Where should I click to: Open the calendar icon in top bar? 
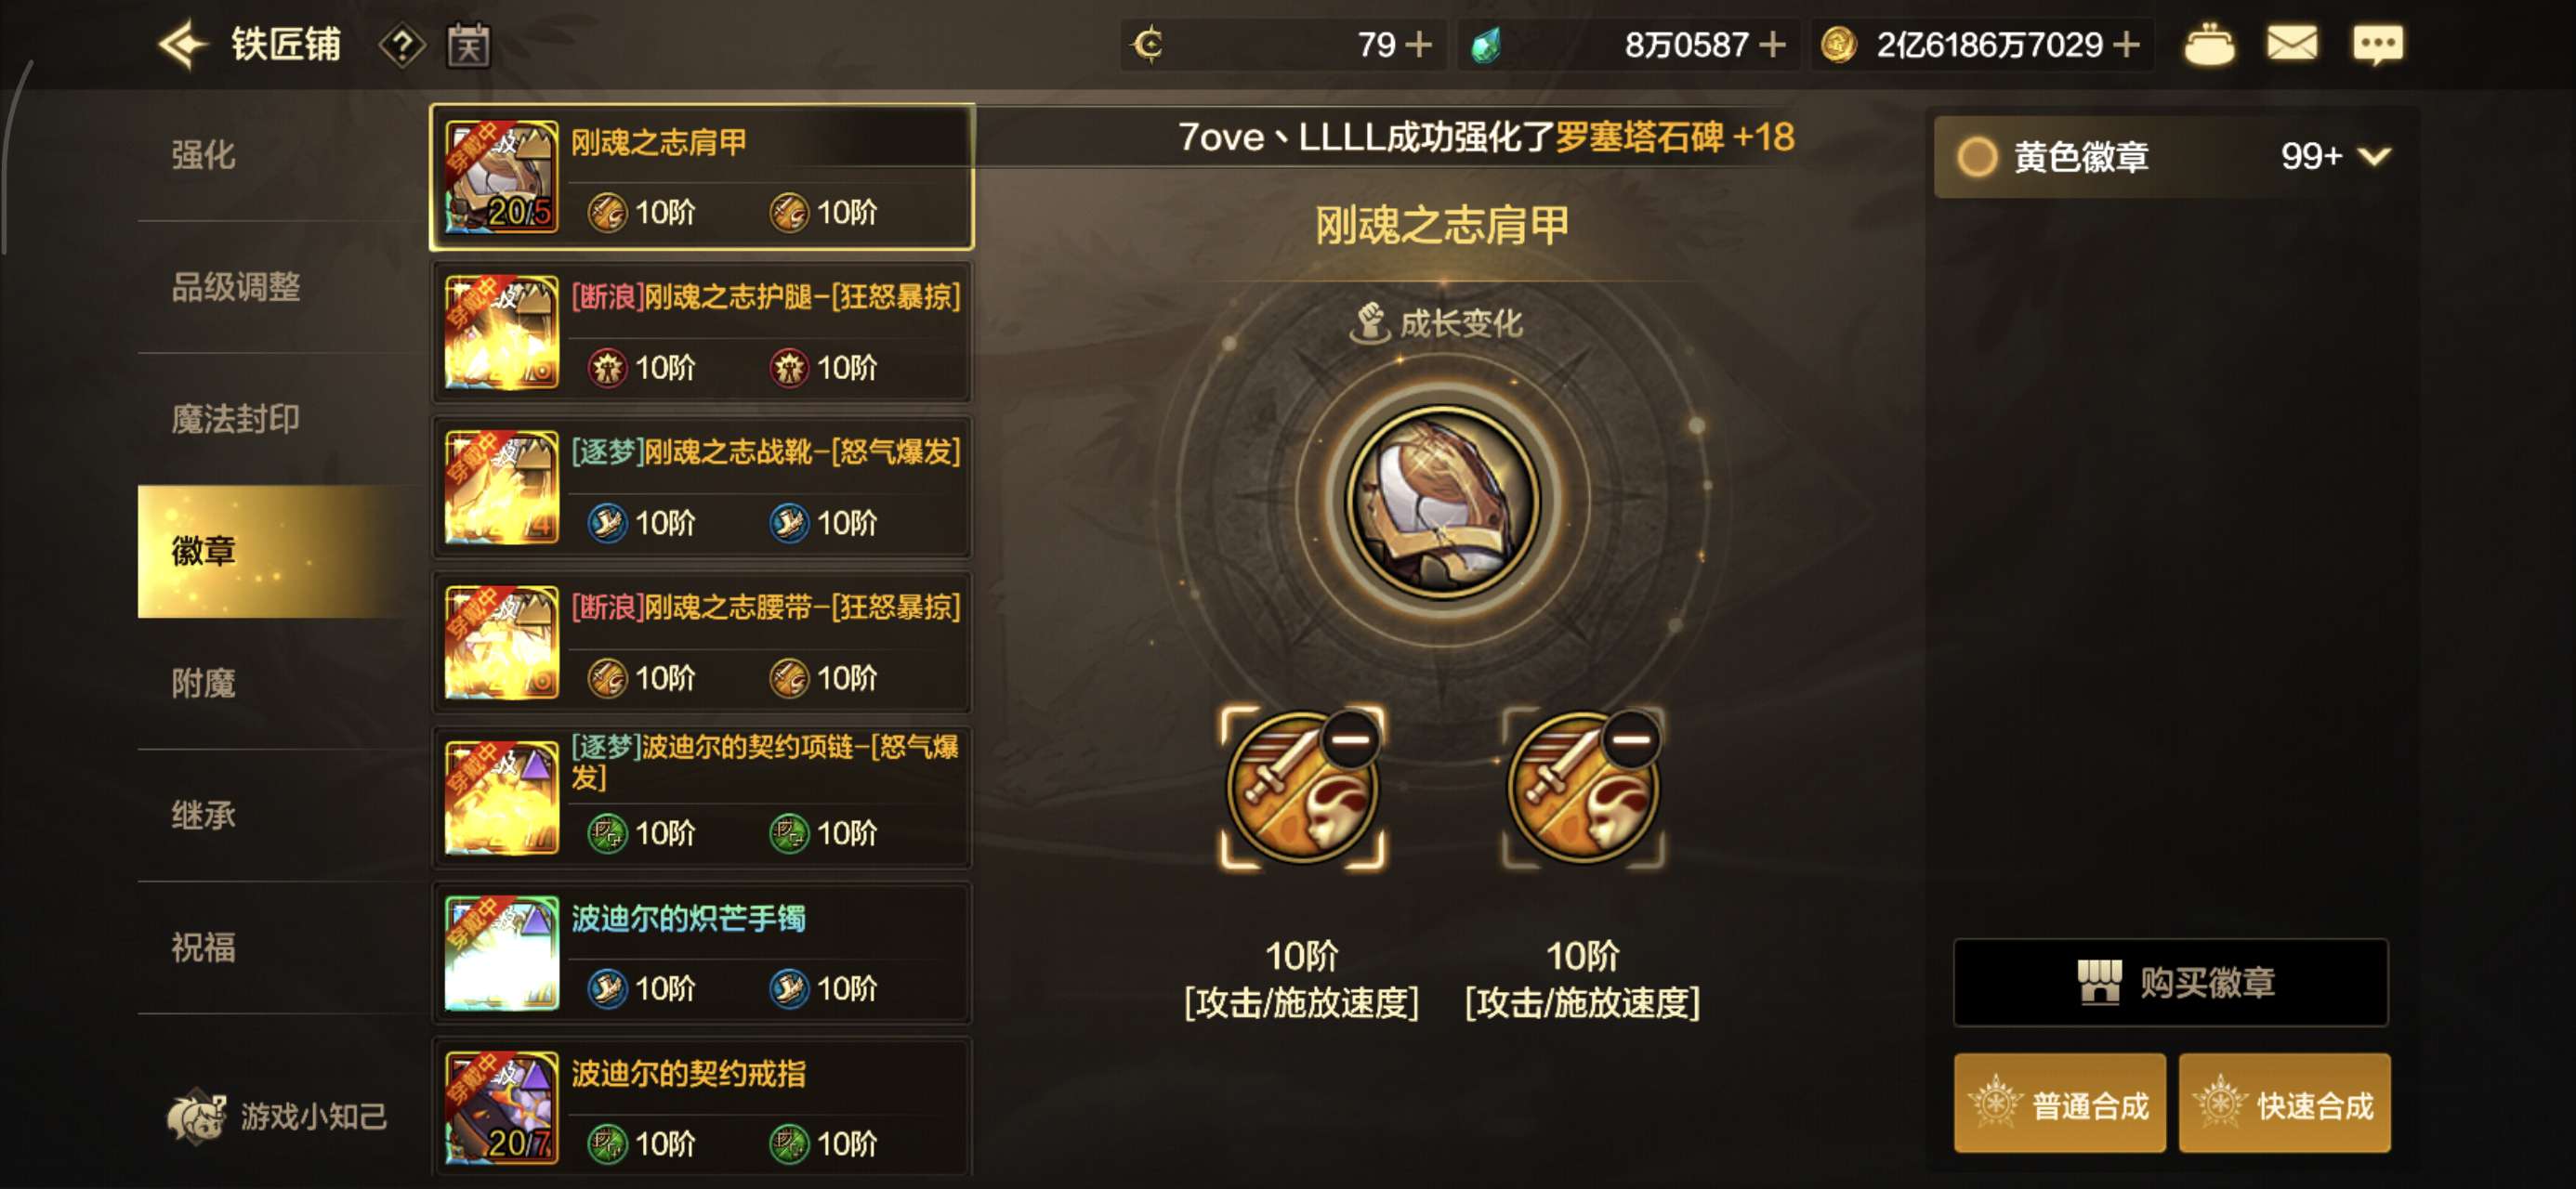coord(468,46)
